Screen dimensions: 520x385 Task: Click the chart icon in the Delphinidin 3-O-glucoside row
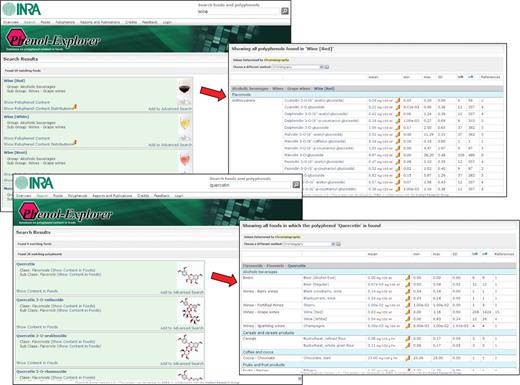(398, 128)
